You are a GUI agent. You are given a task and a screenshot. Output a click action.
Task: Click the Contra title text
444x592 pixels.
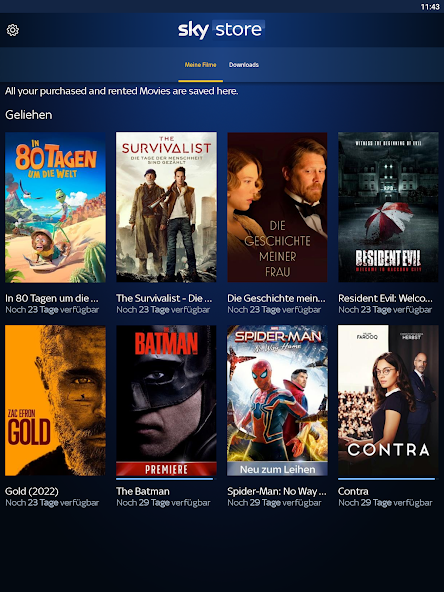[353, 491]
